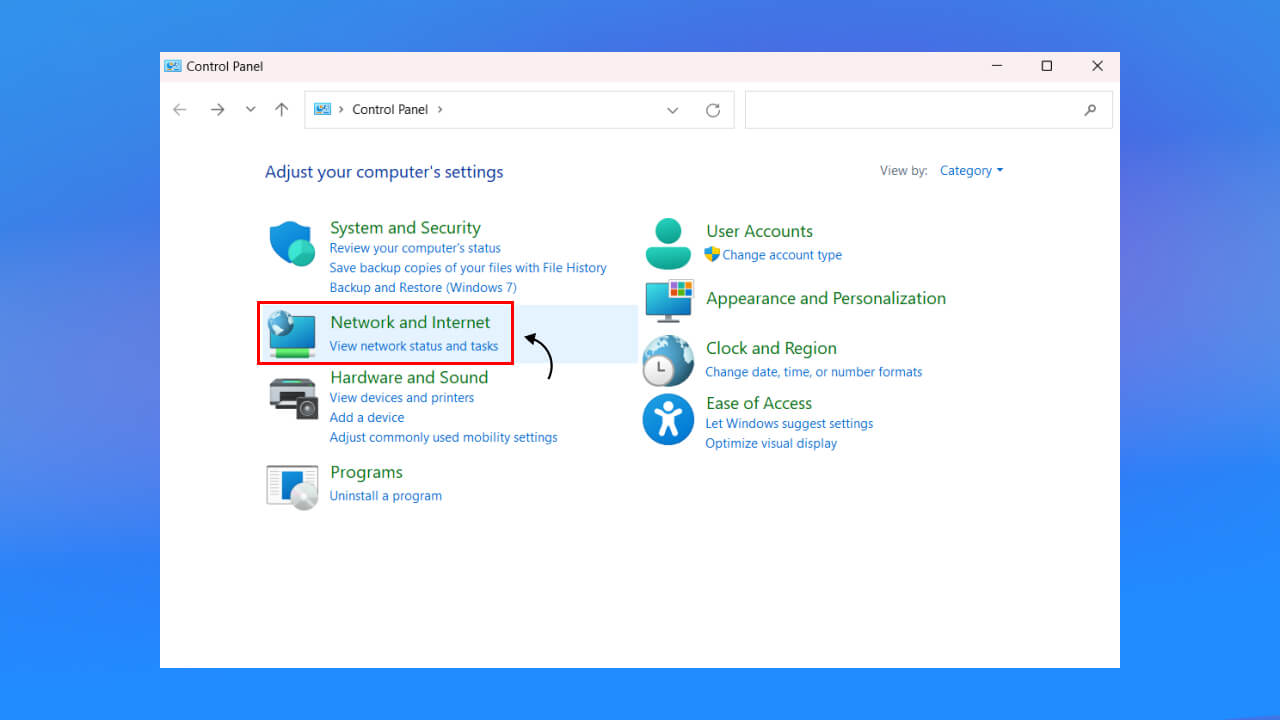This screenshot has height=720, width=1280.
Task: Open the User Accounts heading
Action: tap(759, 231)
